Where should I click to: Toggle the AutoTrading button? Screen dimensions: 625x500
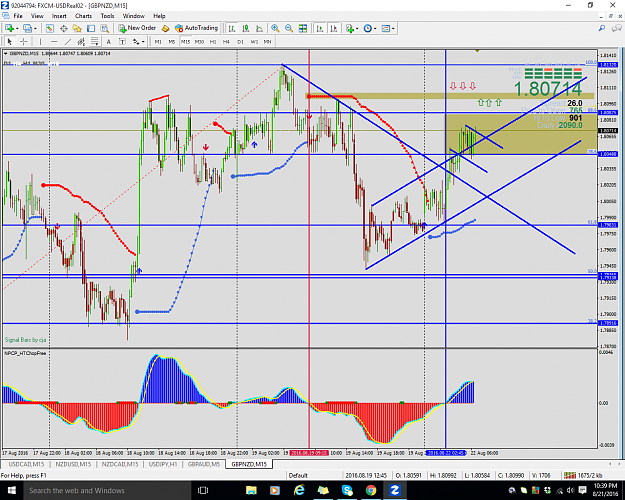pos(197,28)
